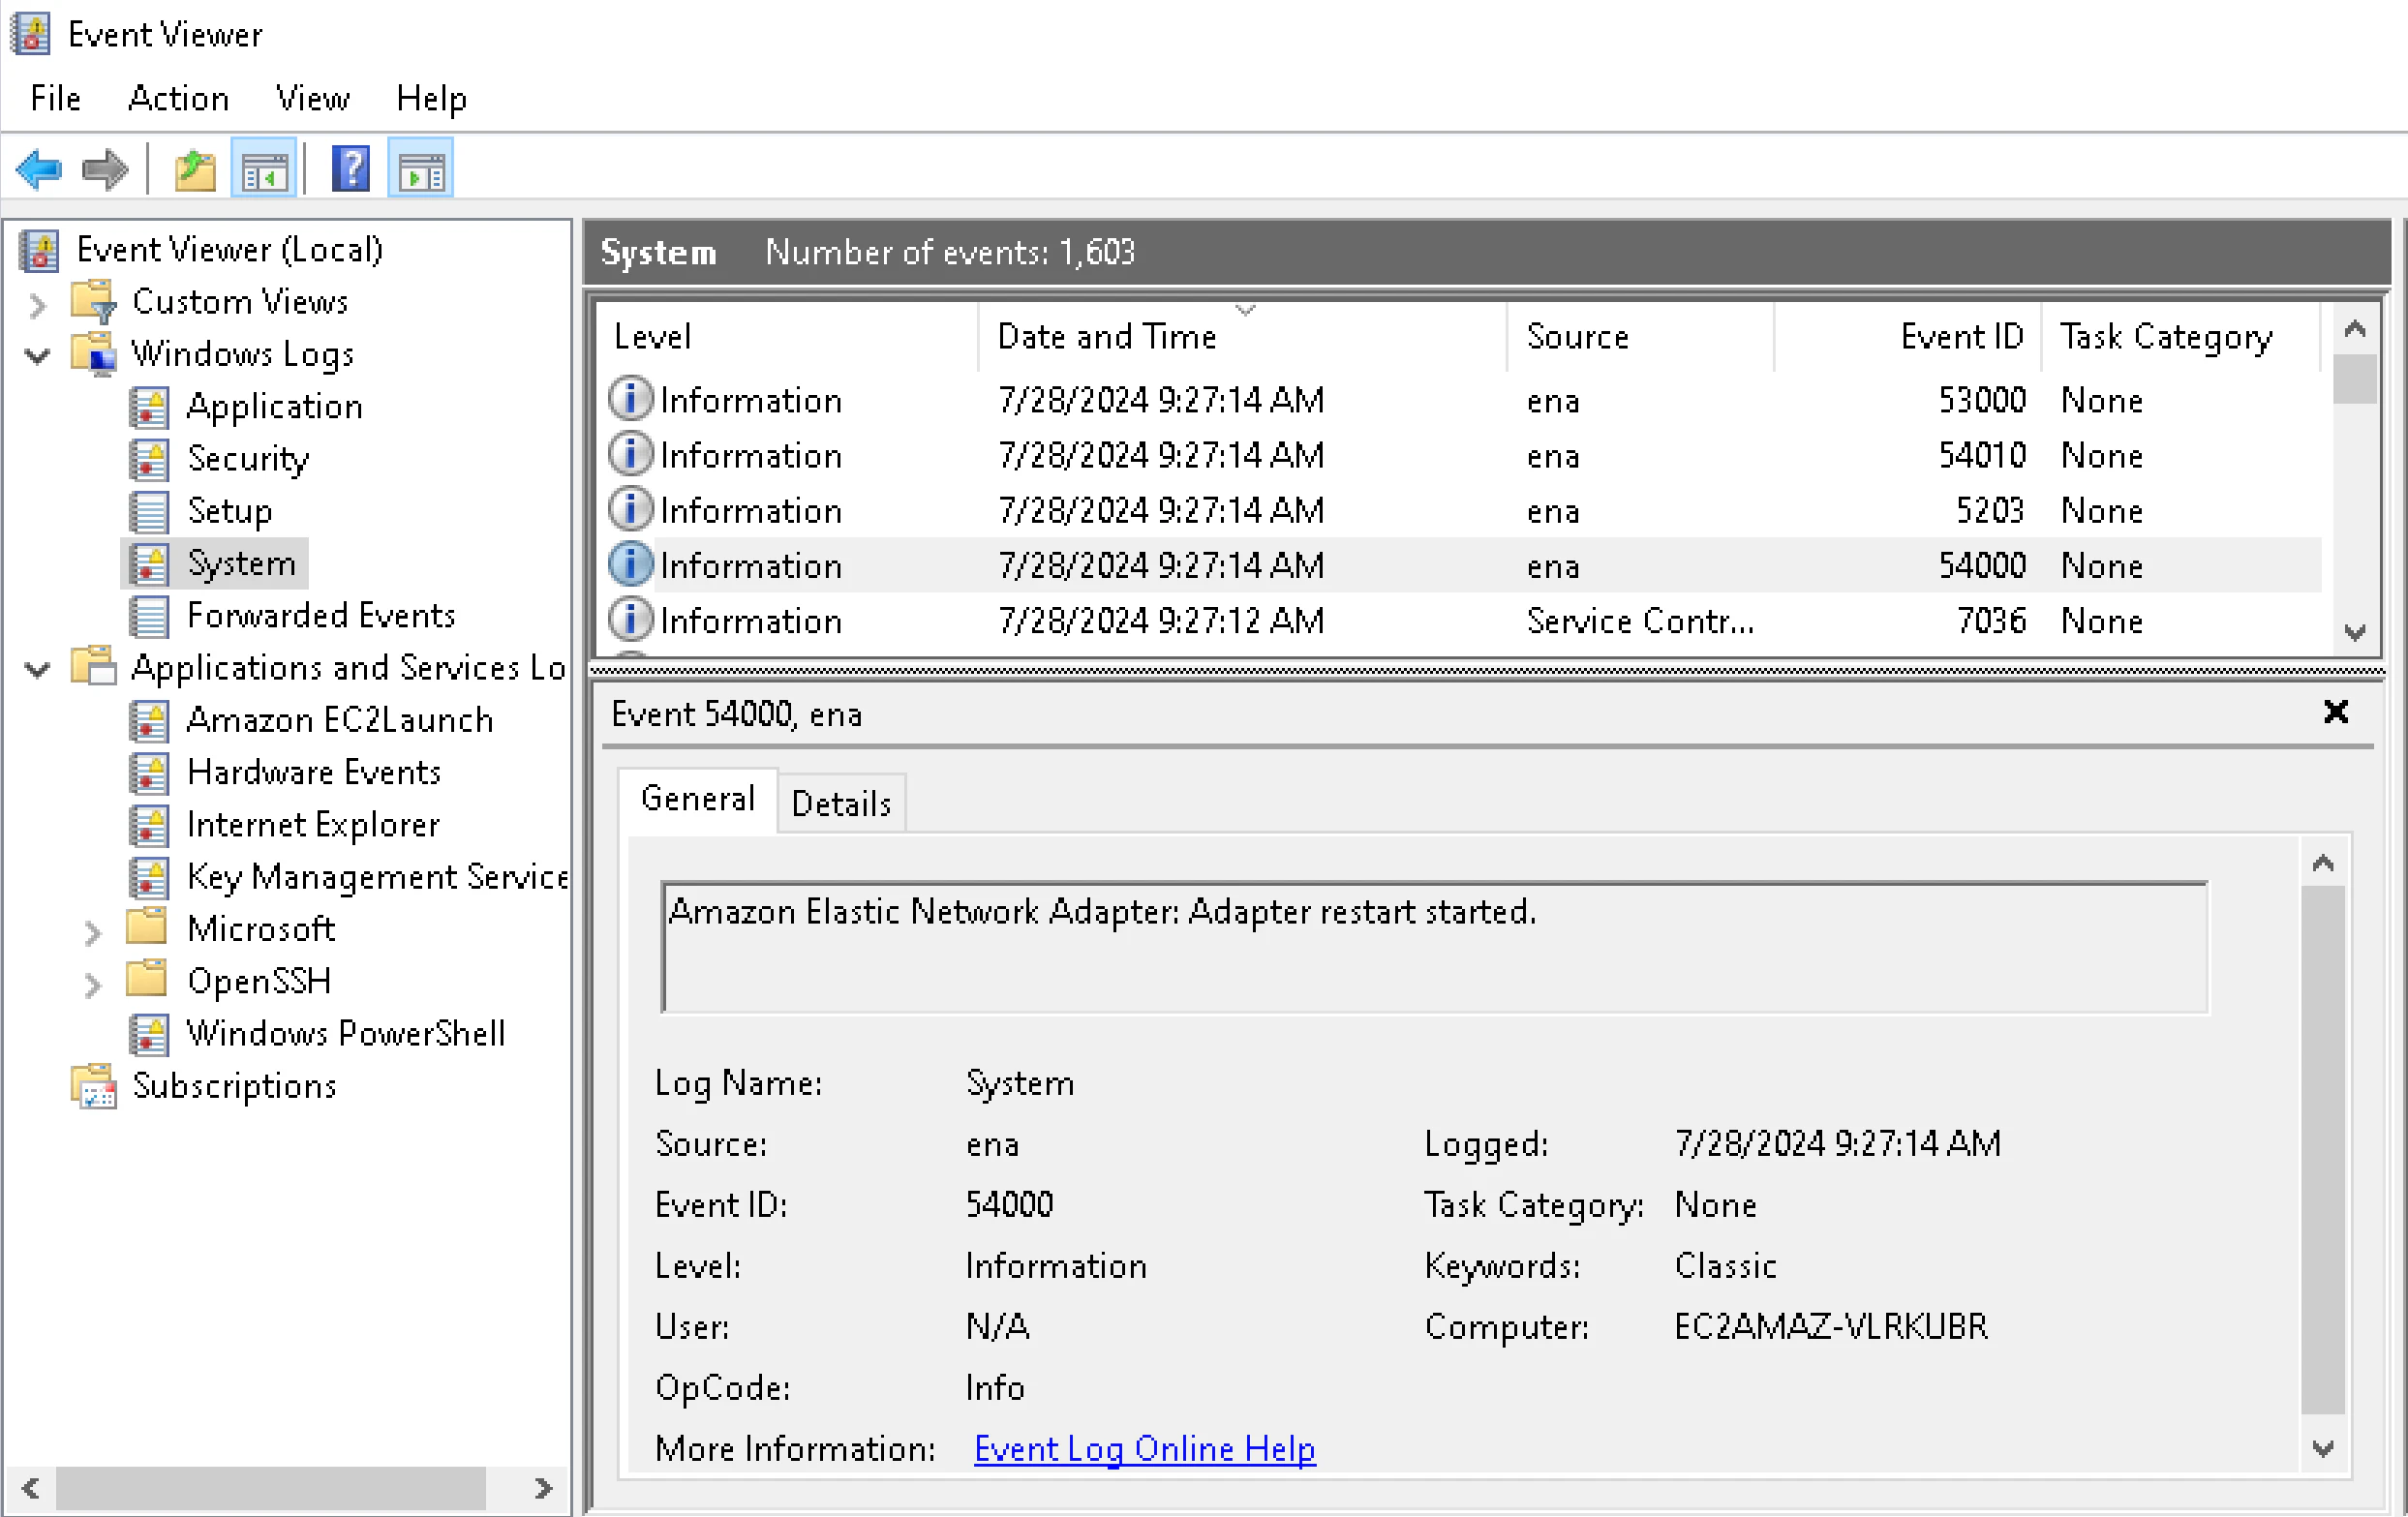Open the Subscriptions node
This screenshot has height=1517, width=2408.
(234, 1086)
